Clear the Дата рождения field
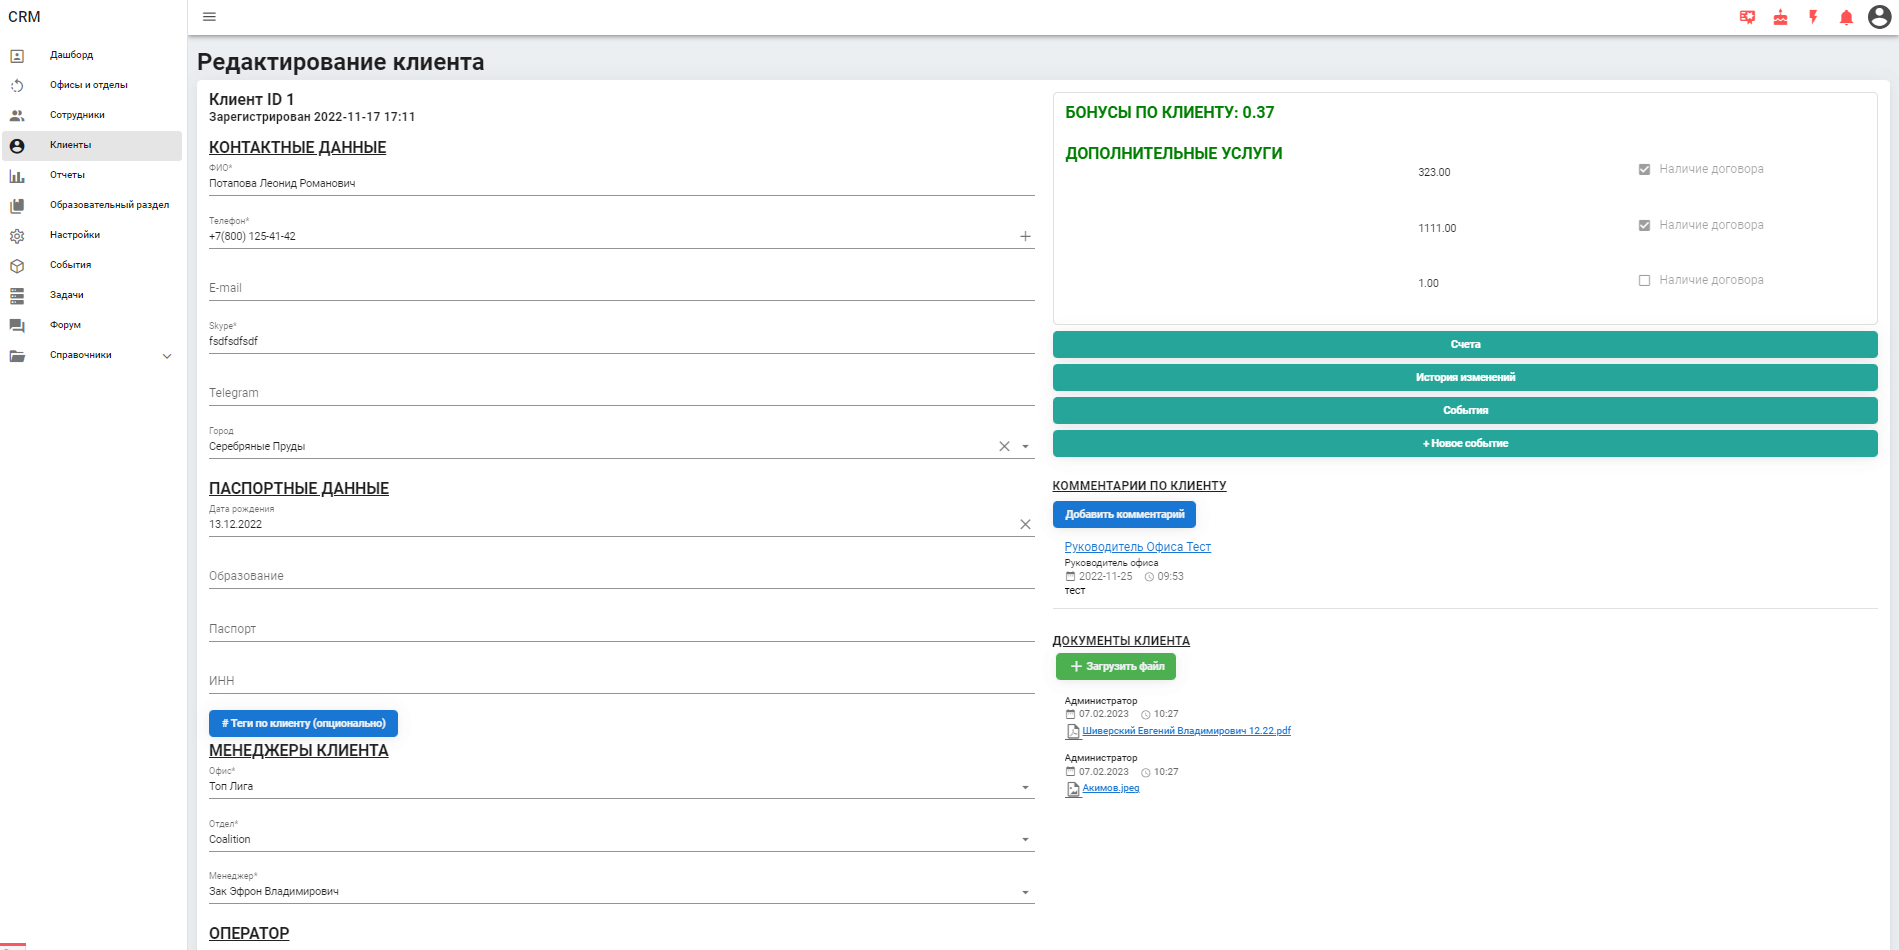The width and height of the screenshot is (1899, 950). click(1025, 524)
